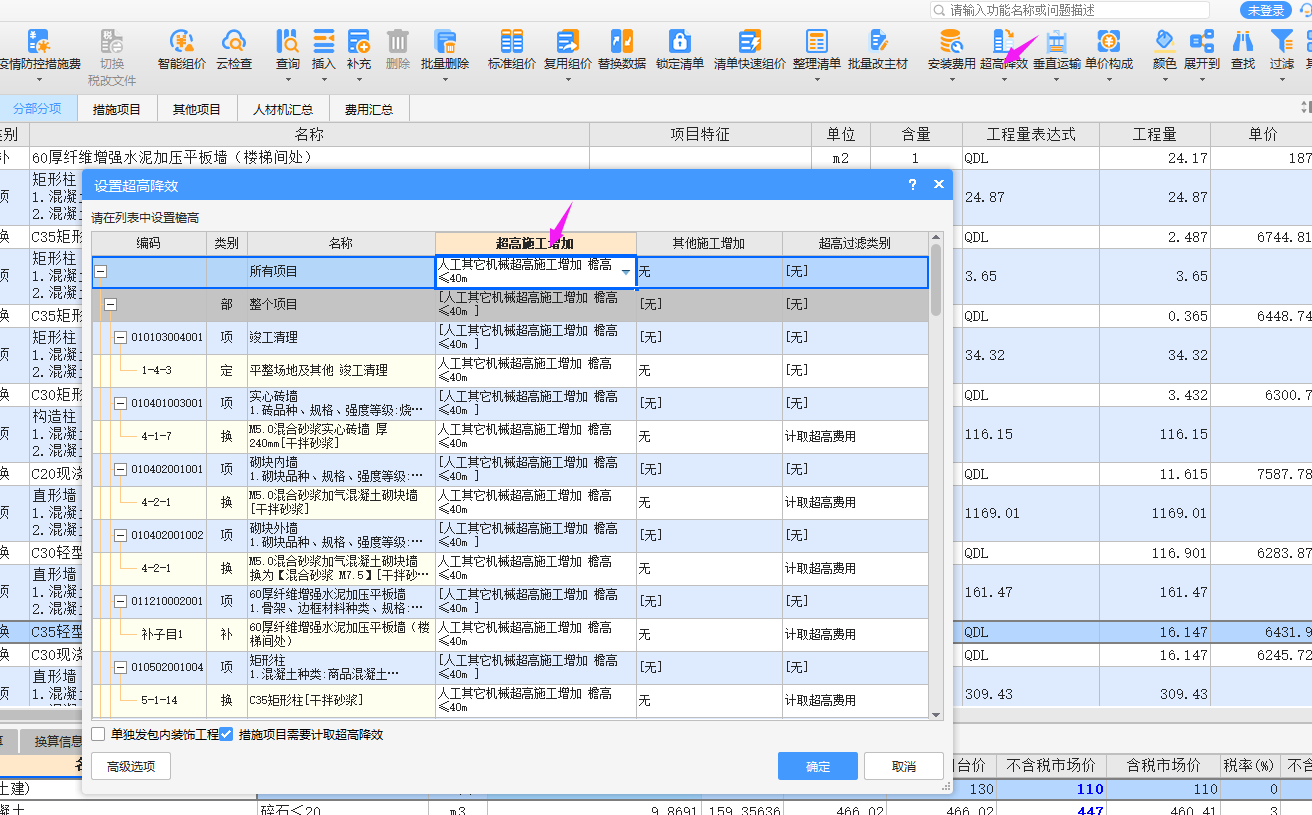Switch to the 措施项目 tab
Viewport: 1312px width, 815px height.
pos(117,109)
